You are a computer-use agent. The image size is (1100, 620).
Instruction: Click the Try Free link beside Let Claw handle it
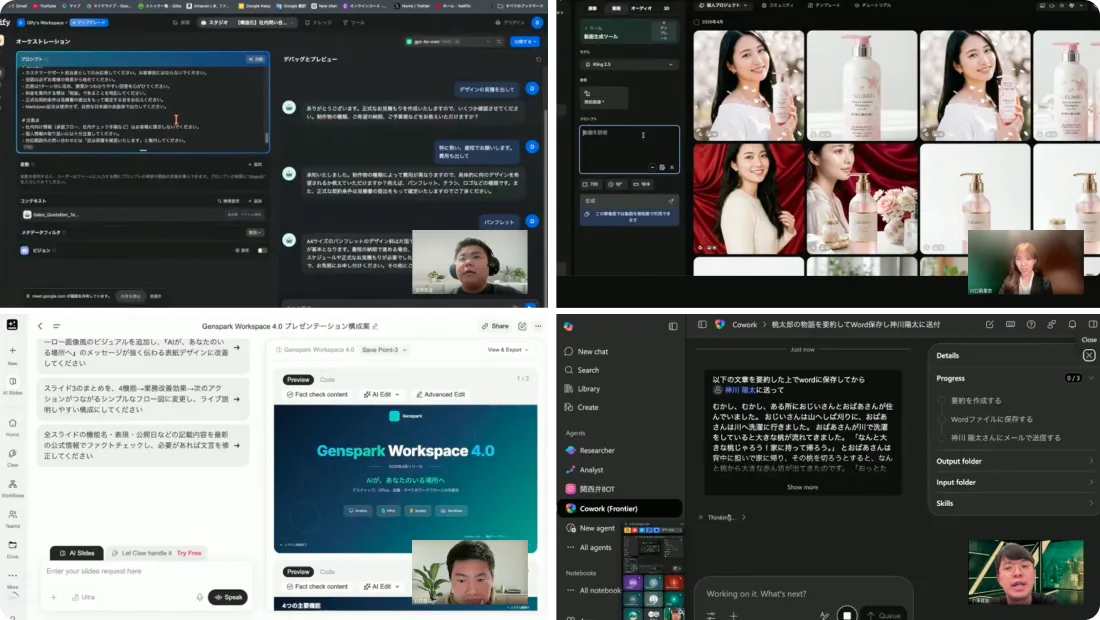coord(189,553)
